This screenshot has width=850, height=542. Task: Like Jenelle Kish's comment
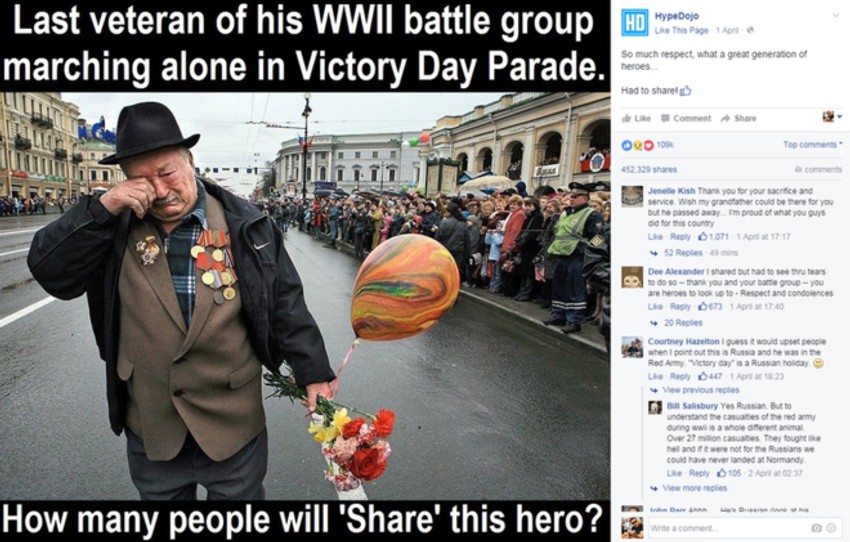click(x=655, y=237)
